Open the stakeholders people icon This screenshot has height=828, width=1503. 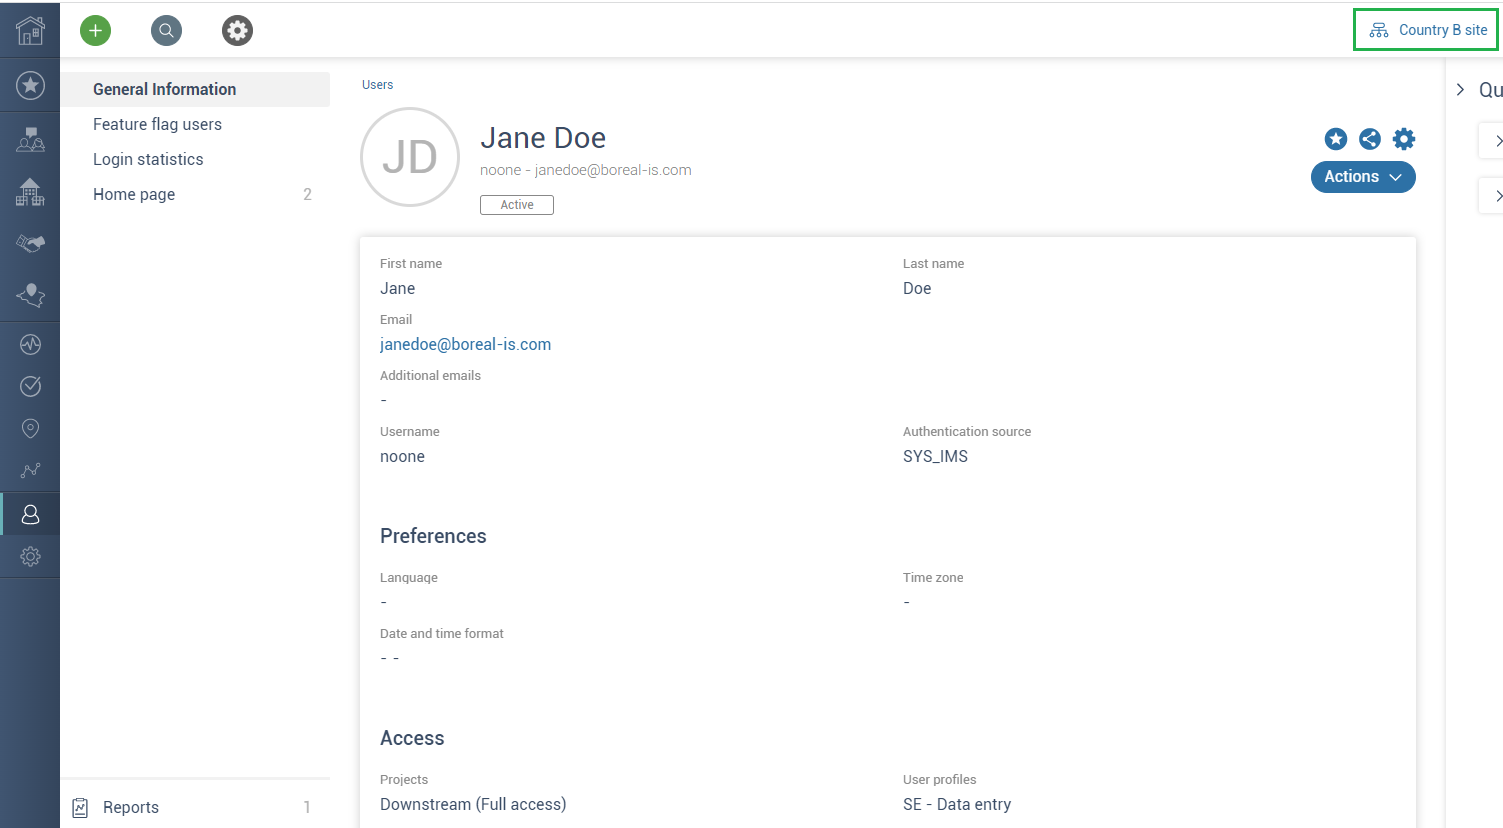pos(30,139)
